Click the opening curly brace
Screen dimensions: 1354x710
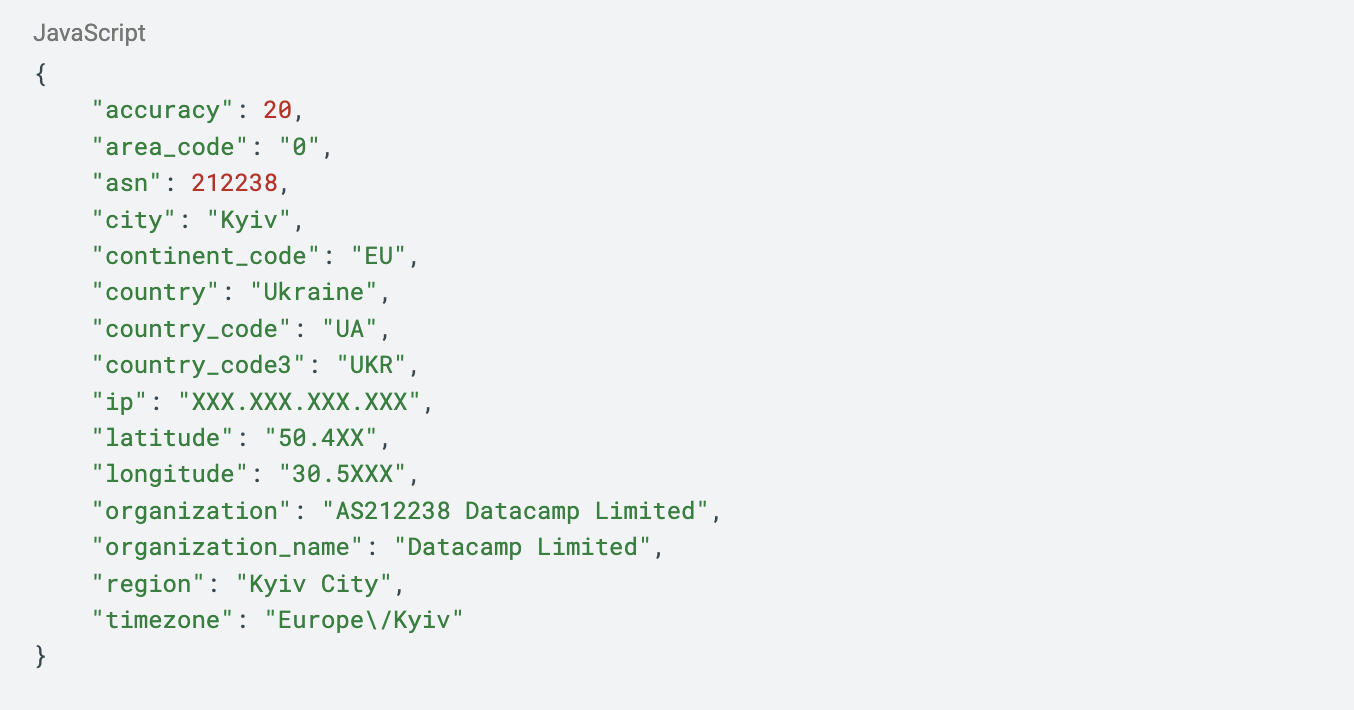40,74
